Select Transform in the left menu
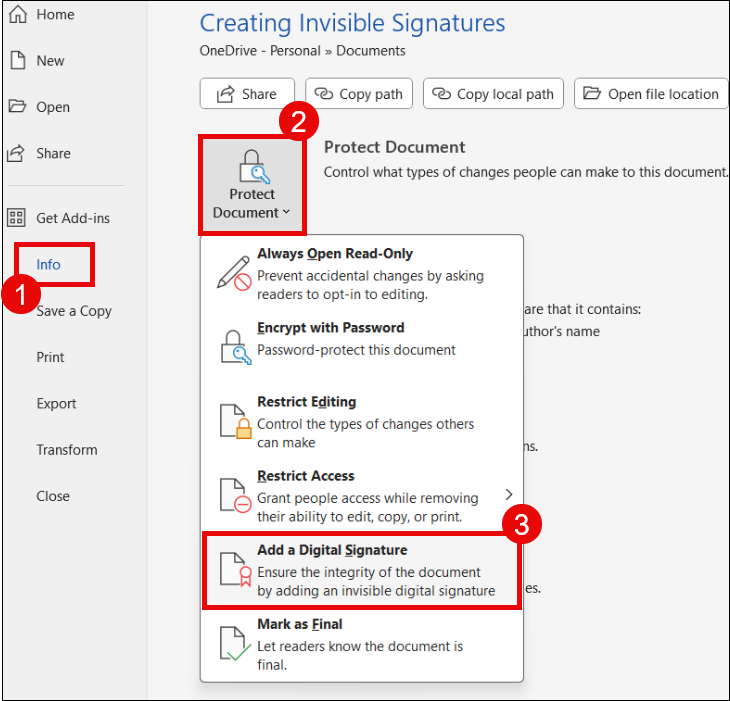 tap(67, 450)
